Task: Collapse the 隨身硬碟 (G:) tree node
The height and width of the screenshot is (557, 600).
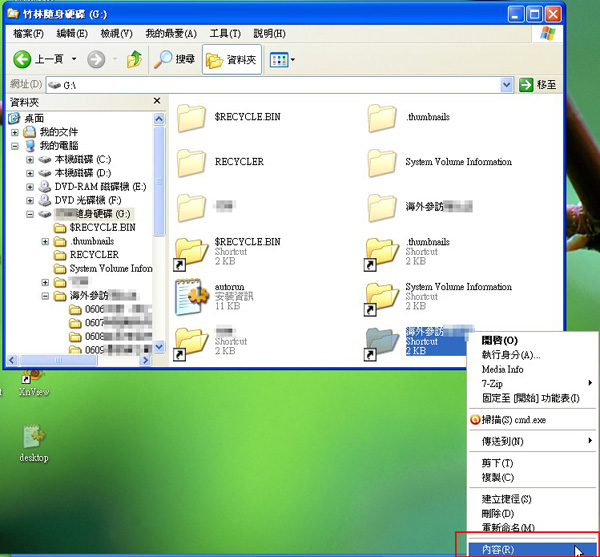Action: coord(30,214)
